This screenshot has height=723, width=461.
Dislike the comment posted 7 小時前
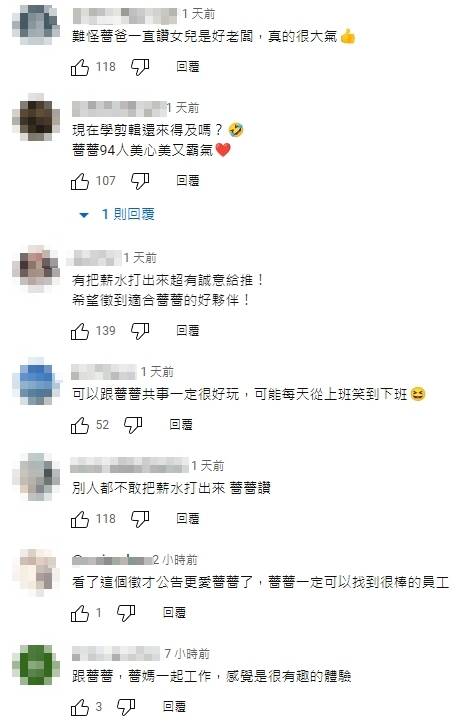point(126,707)
